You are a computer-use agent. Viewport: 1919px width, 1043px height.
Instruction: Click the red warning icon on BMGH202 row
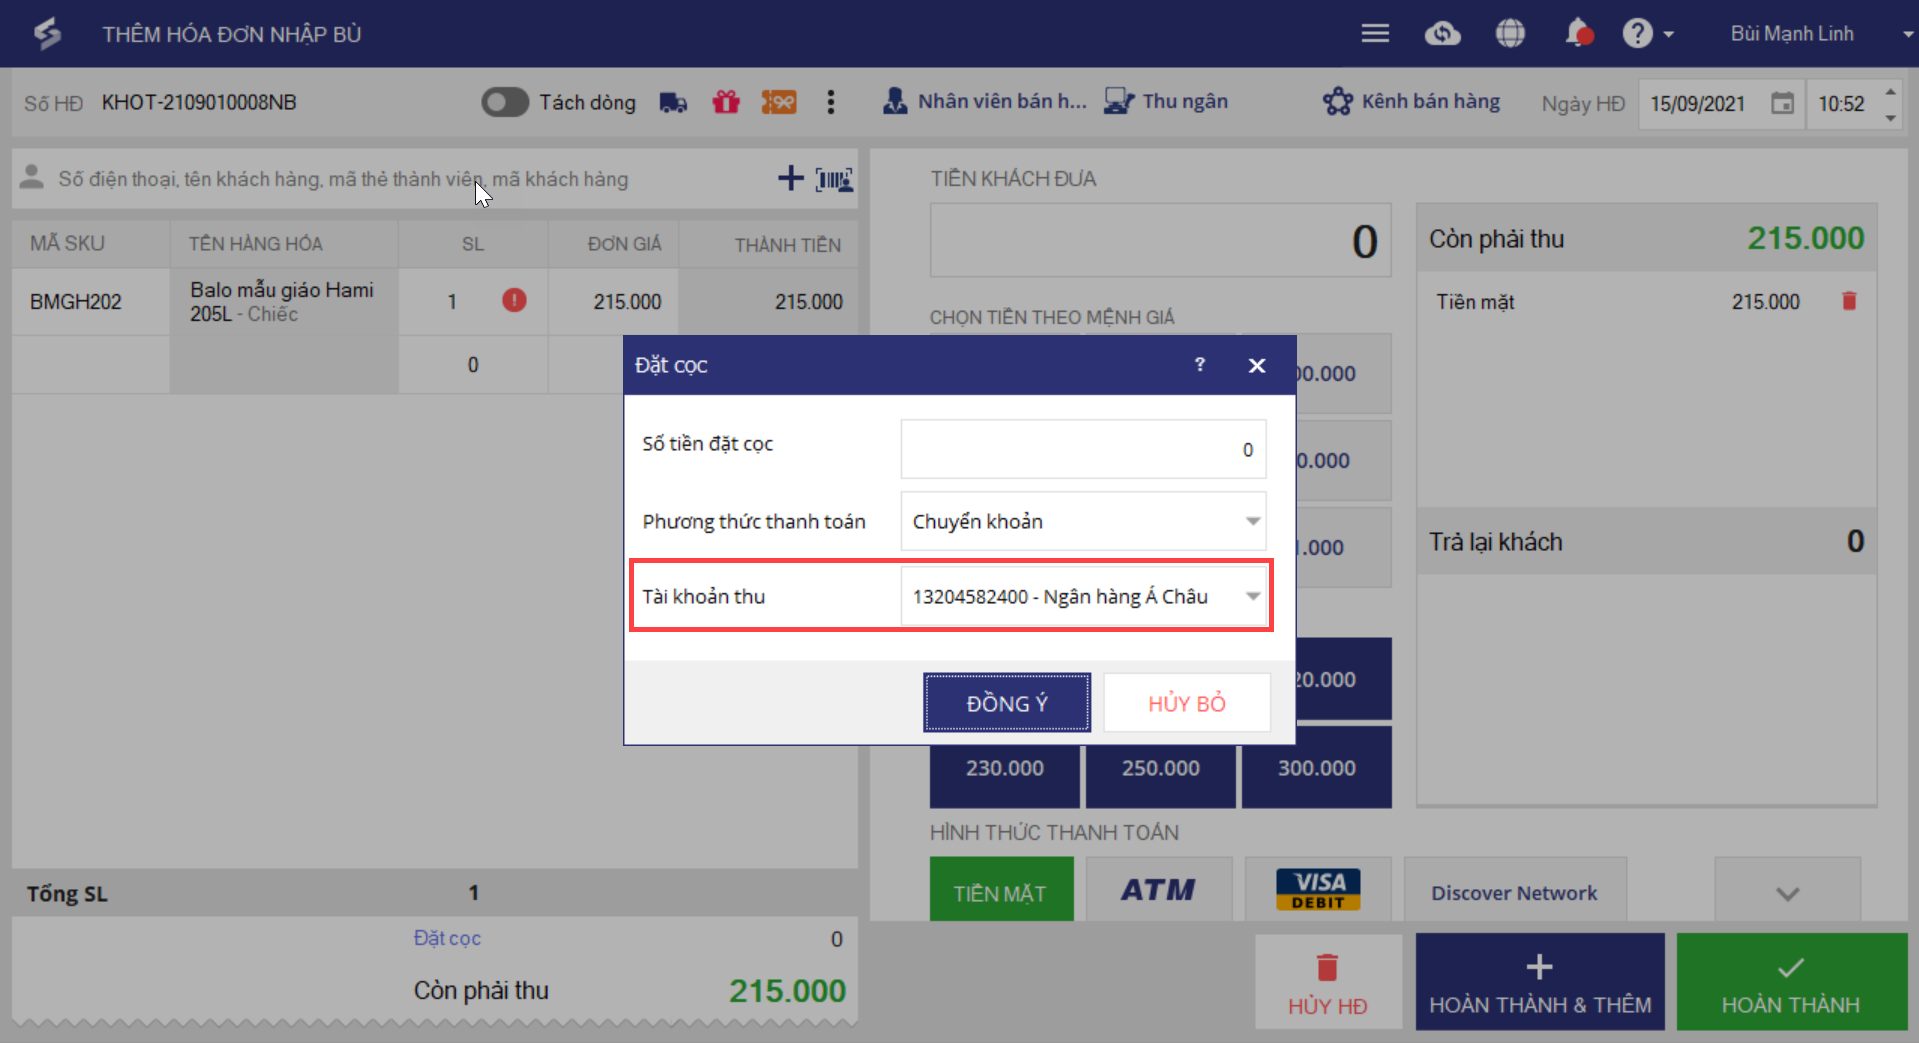pyautogui.click(x=514, y=300)
